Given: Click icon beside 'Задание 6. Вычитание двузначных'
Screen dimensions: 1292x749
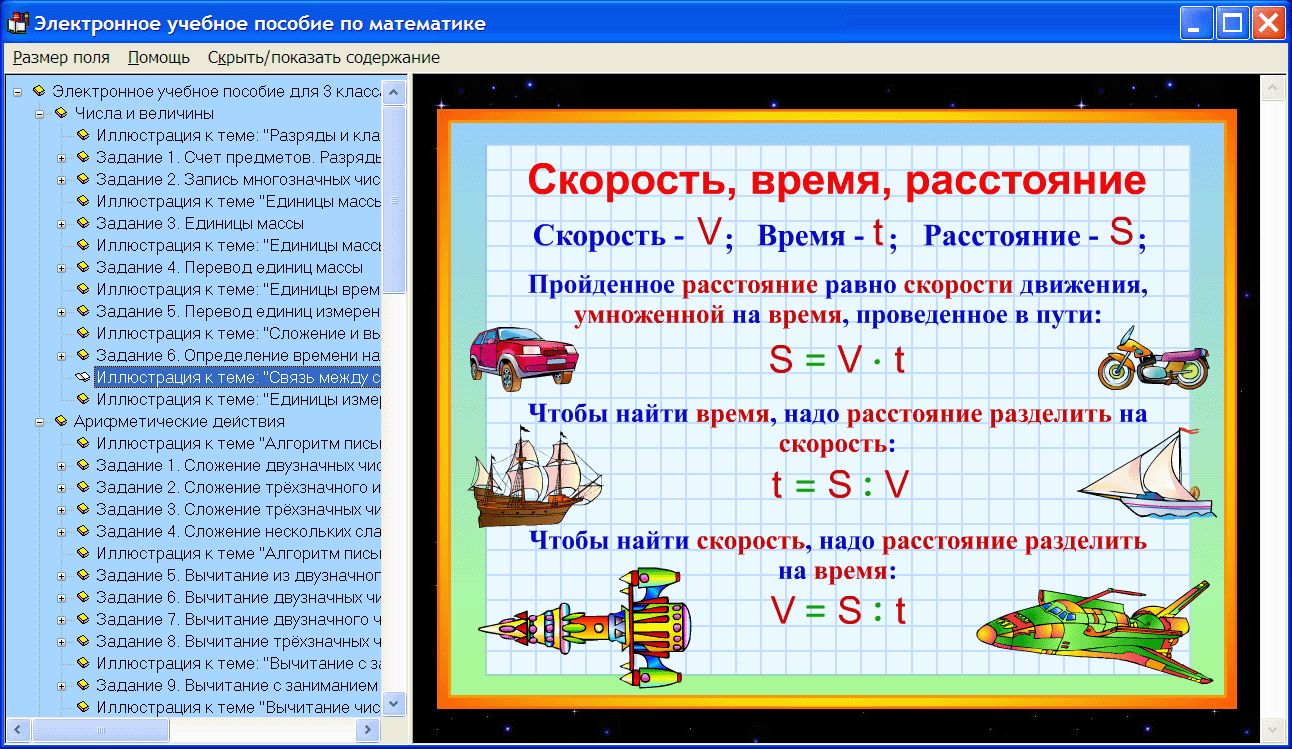Looking at the screenshot, I should click(83, 598).
